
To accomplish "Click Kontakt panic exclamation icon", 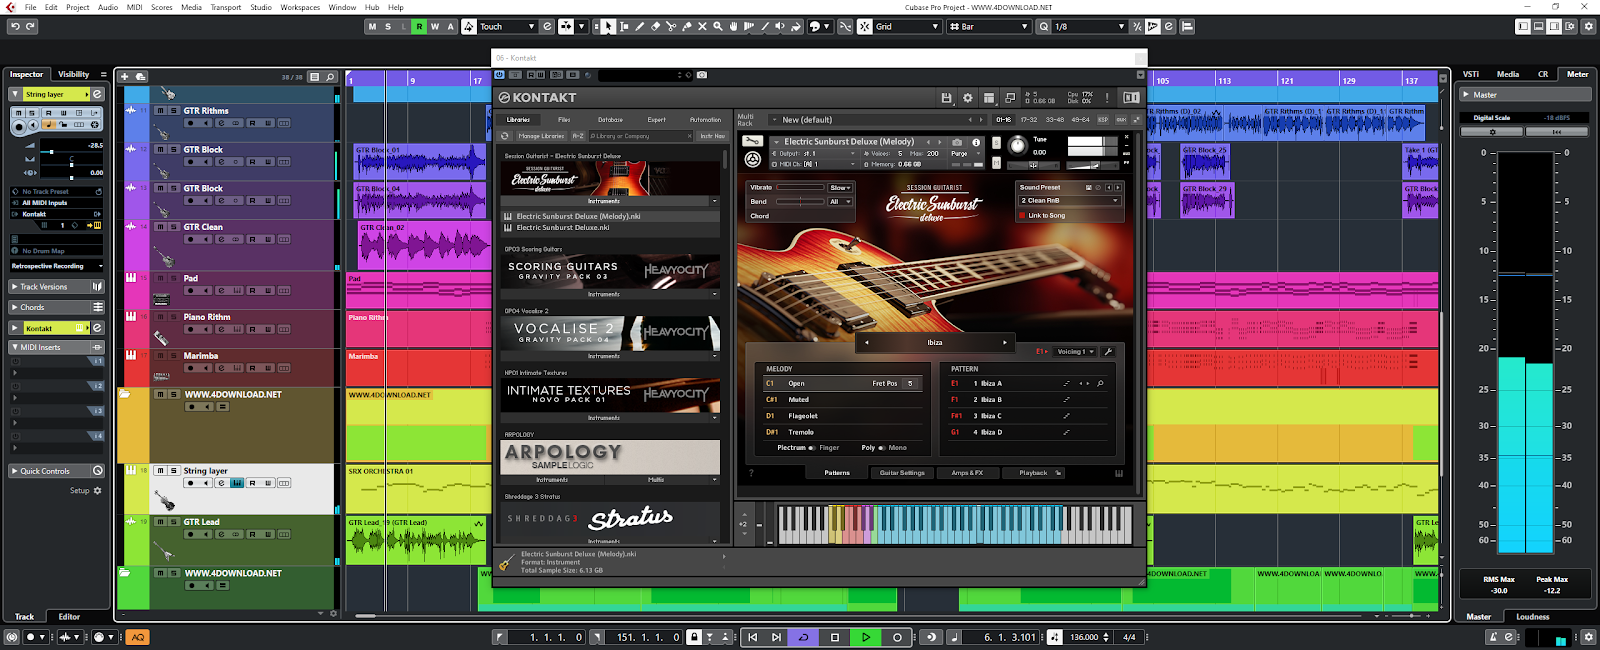I will (x=1107, y=97).
